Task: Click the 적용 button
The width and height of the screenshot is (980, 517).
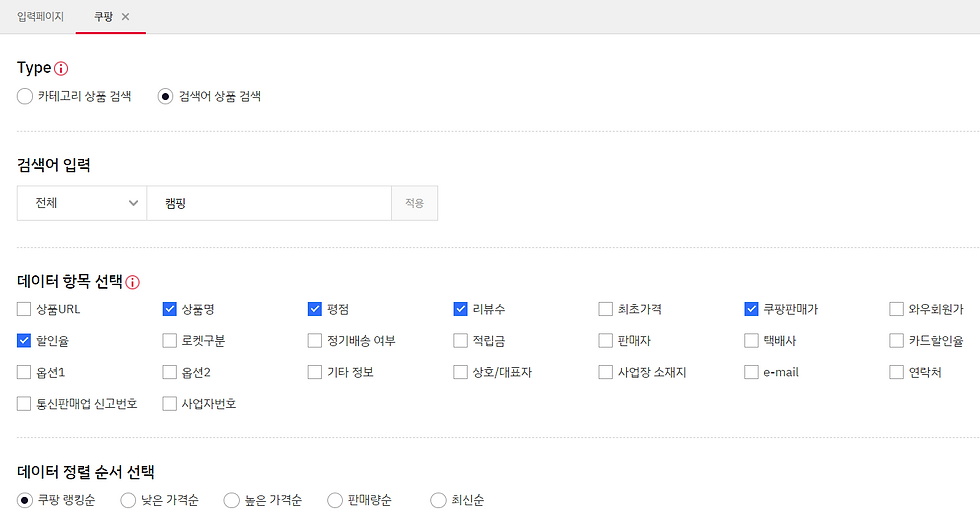Action: point(414,203)
